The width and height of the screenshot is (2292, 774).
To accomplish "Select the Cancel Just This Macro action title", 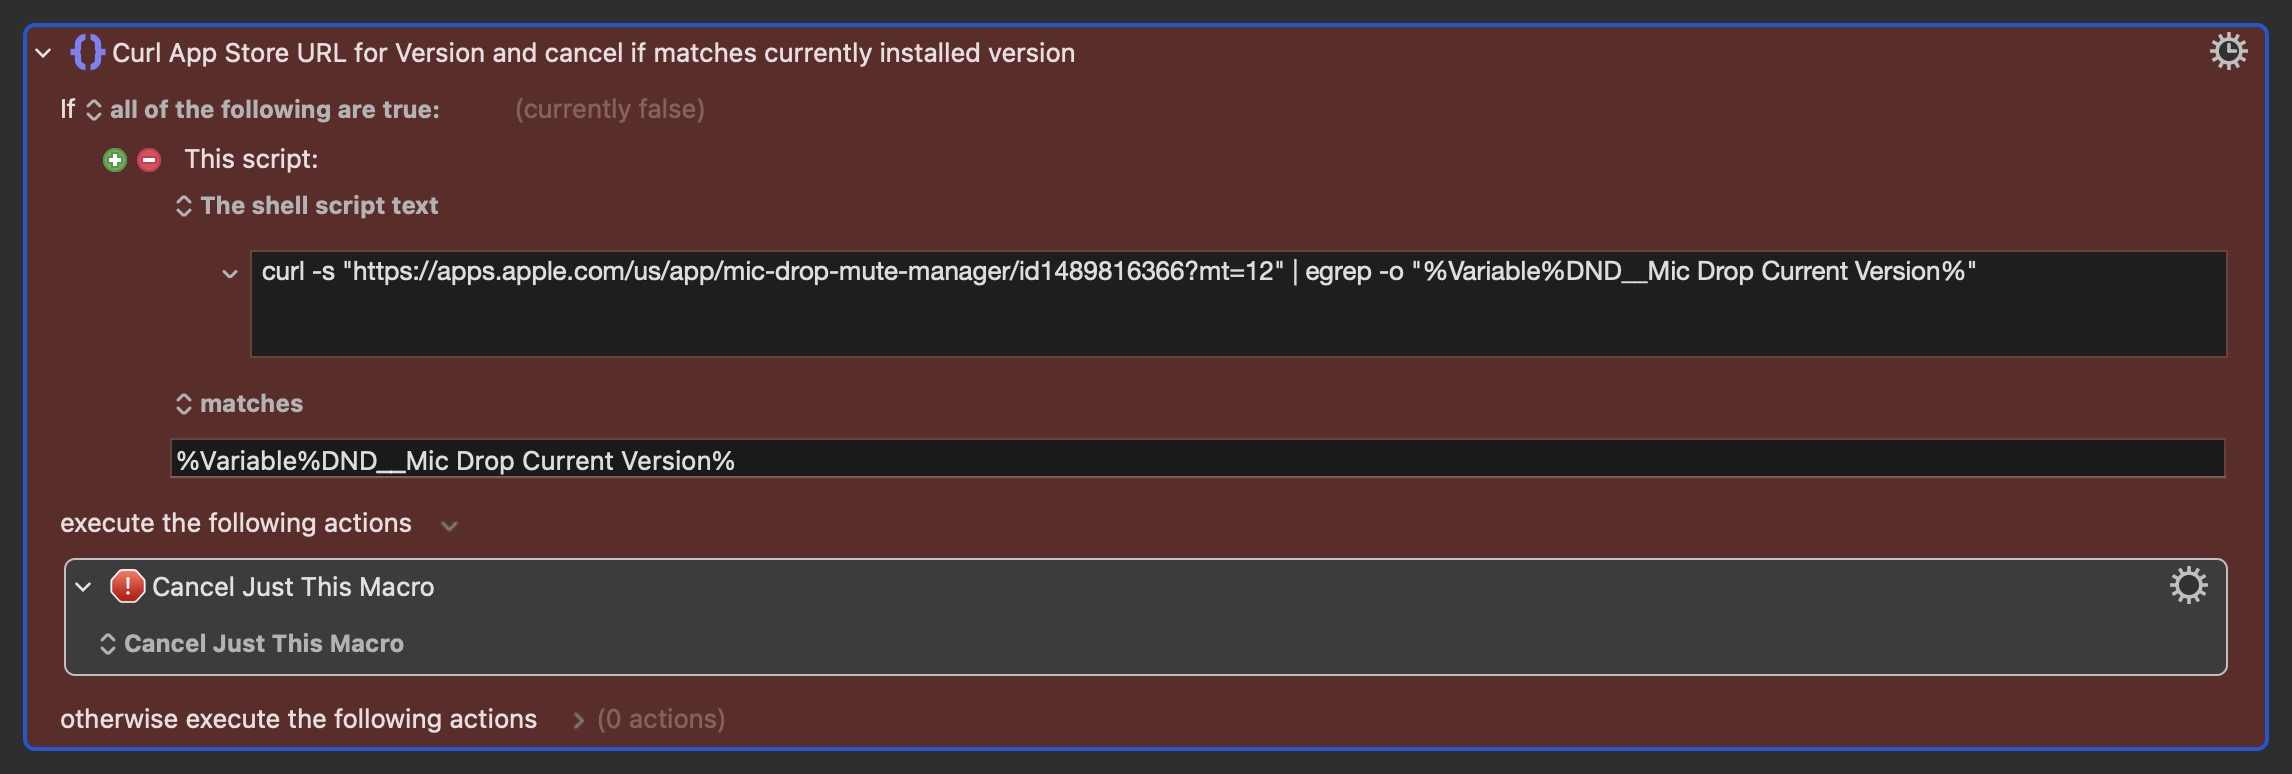I will tap(293, 587).
